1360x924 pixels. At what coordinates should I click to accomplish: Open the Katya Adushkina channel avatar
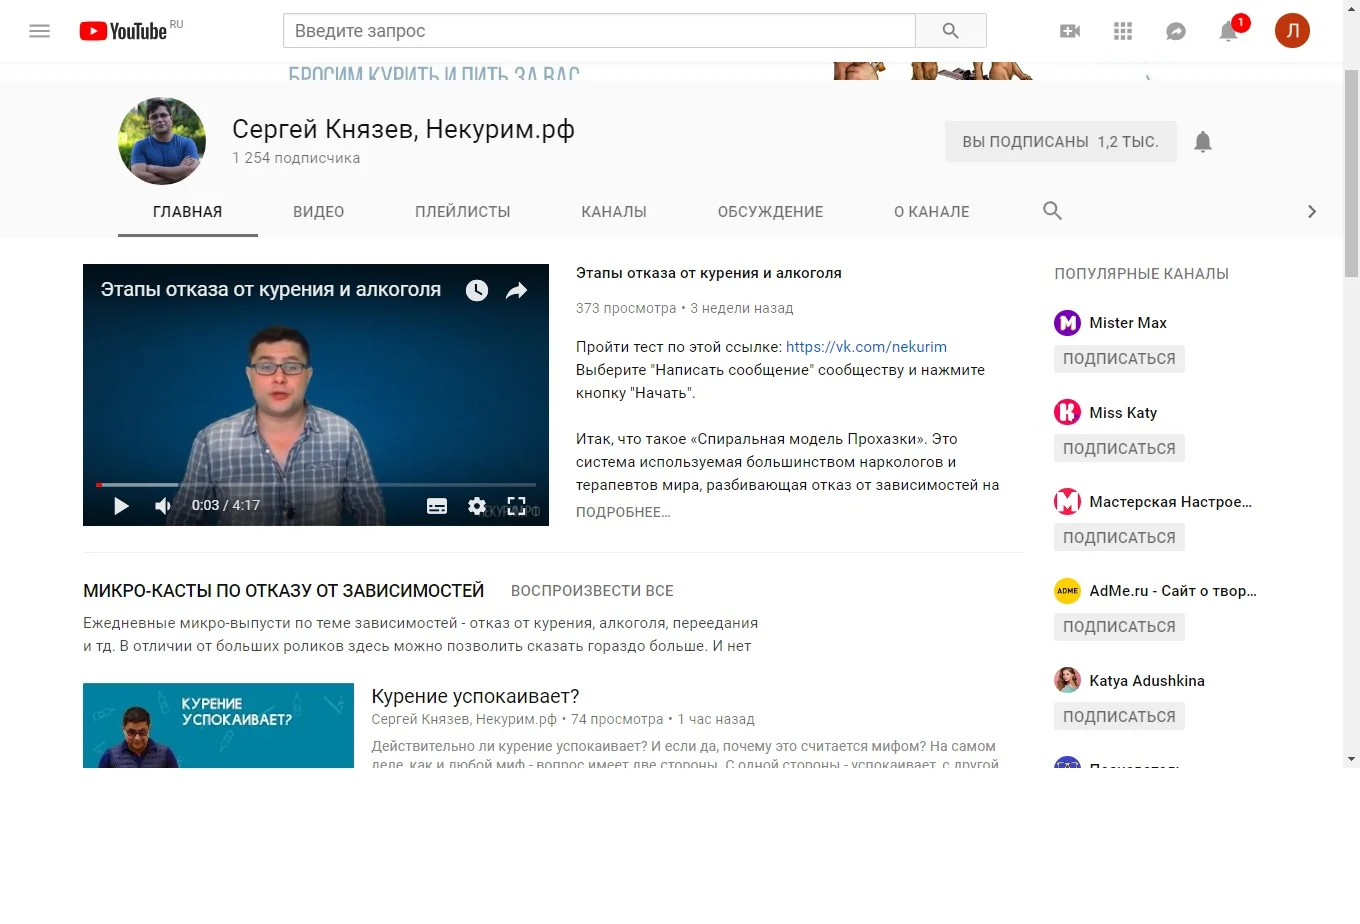click(1068, 680)
